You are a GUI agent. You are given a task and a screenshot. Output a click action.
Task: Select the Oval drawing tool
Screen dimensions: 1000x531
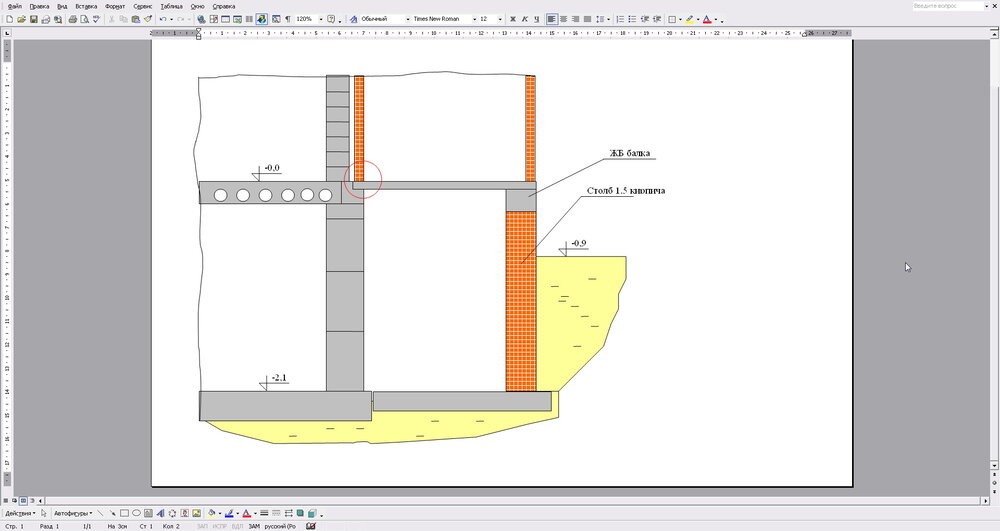pyautogui.click(x=136, y=513)
